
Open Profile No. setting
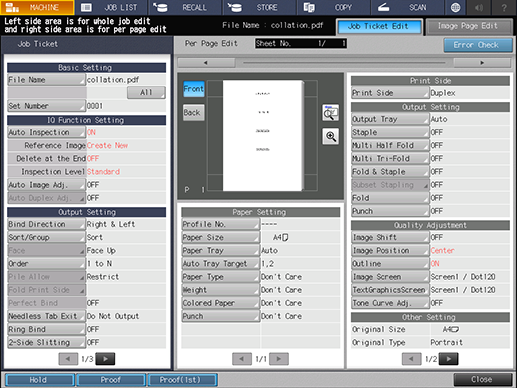point(220,224)
